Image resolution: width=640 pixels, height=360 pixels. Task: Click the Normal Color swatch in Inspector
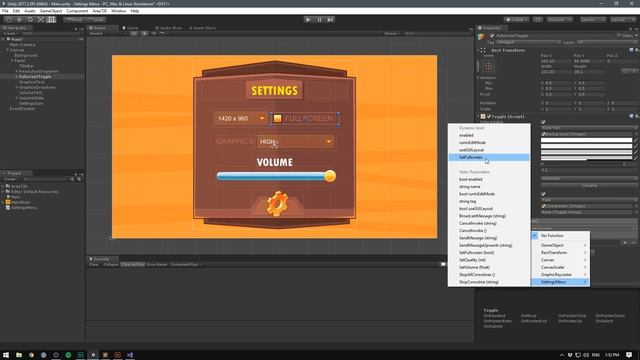(587, 140)
